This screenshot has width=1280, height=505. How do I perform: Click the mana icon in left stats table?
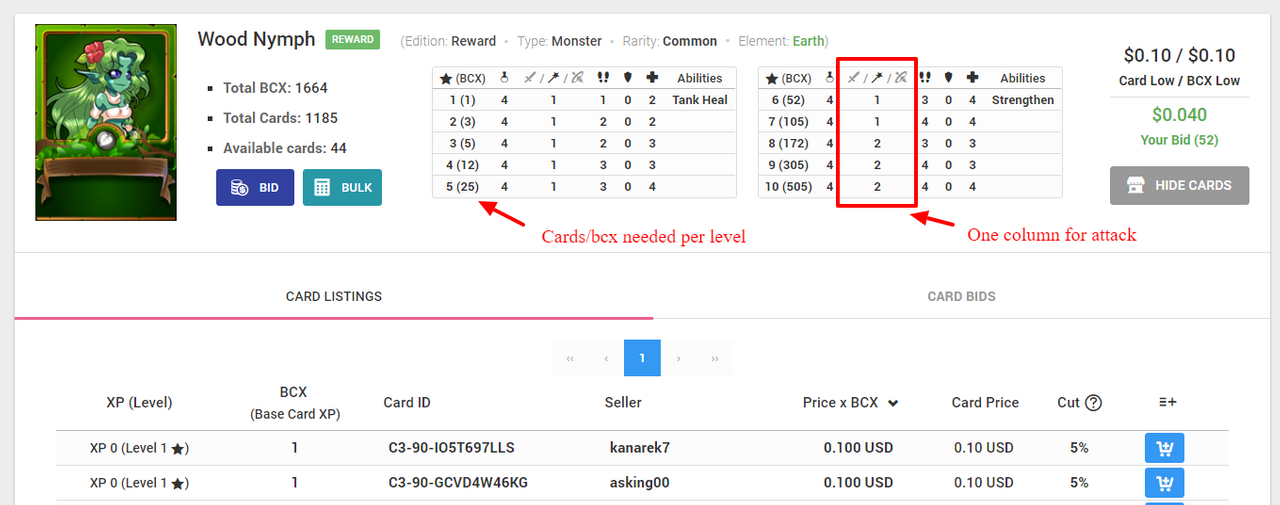(x=504, y=78)
